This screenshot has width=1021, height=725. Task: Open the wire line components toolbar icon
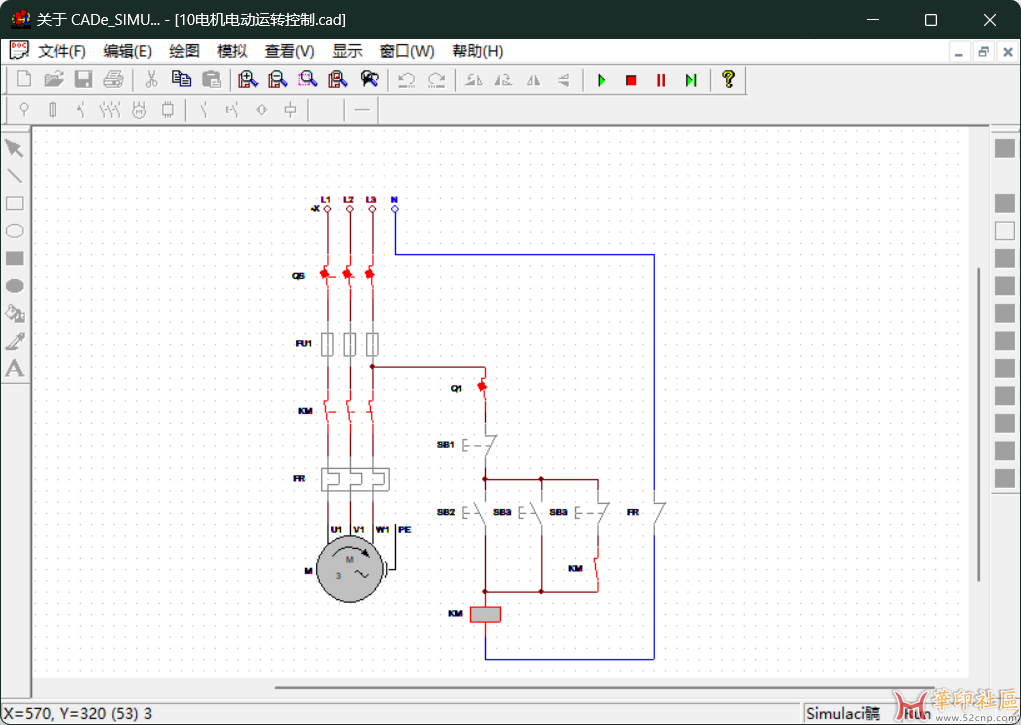pyautogui.click(x=362, y=109)
